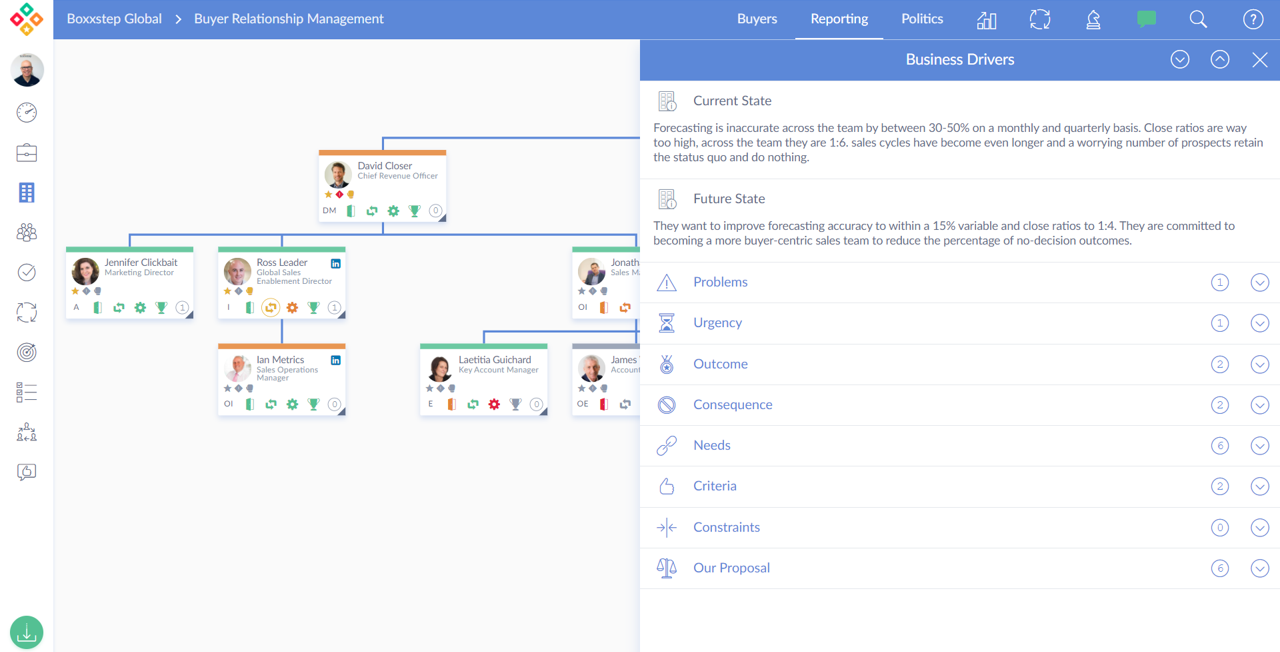Expand the Problems section
Image resolution: width=1280 pixels, height=652 pixels.
click(x=1259, y=282)
